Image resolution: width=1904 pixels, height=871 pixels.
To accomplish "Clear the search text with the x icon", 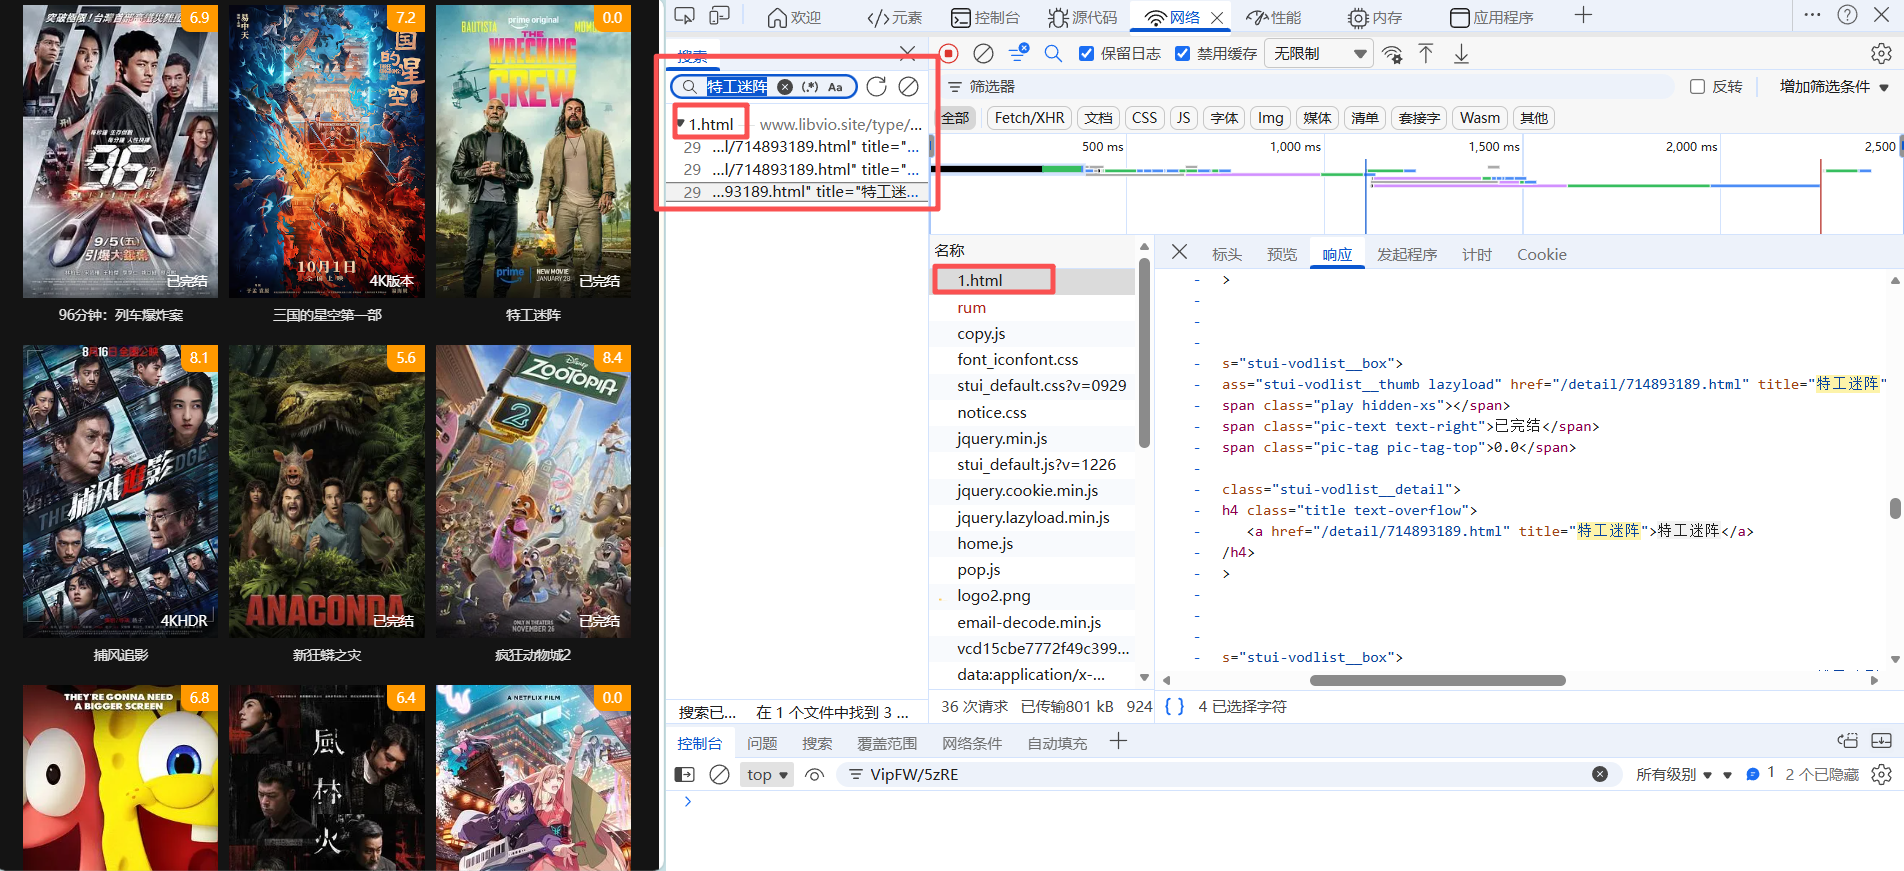I will pyautogui.click(x=785, y=87).
